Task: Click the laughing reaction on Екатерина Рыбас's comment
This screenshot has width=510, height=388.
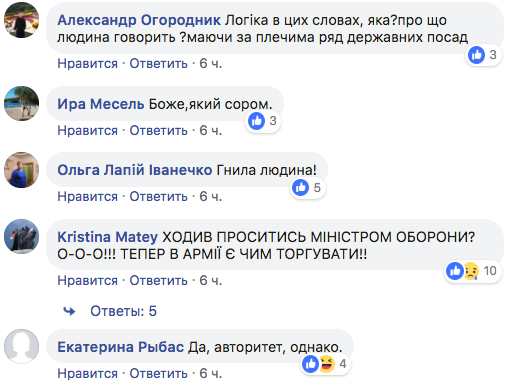Action: click(x=326, y=364)
